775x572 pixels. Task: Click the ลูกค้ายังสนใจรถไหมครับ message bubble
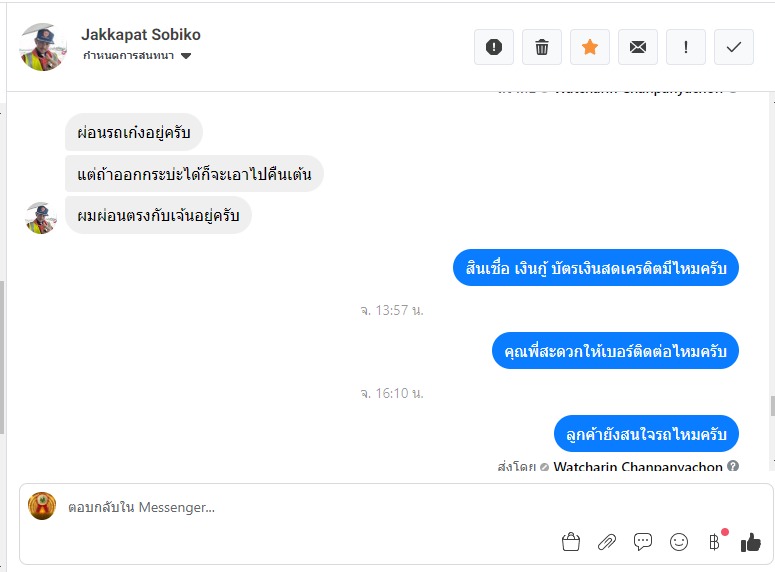pos(646,434)
